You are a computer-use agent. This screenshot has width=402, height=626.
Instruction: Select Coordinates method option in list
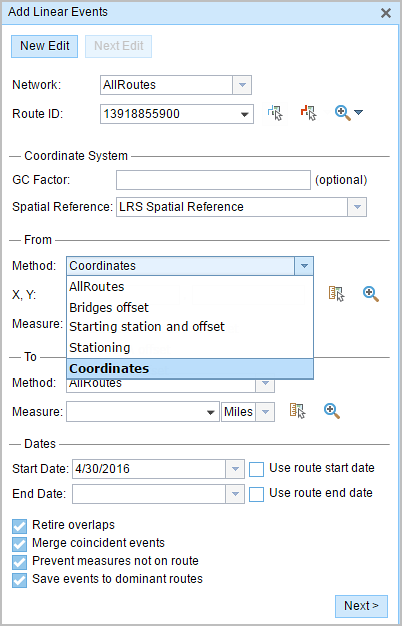click(190, 368)
